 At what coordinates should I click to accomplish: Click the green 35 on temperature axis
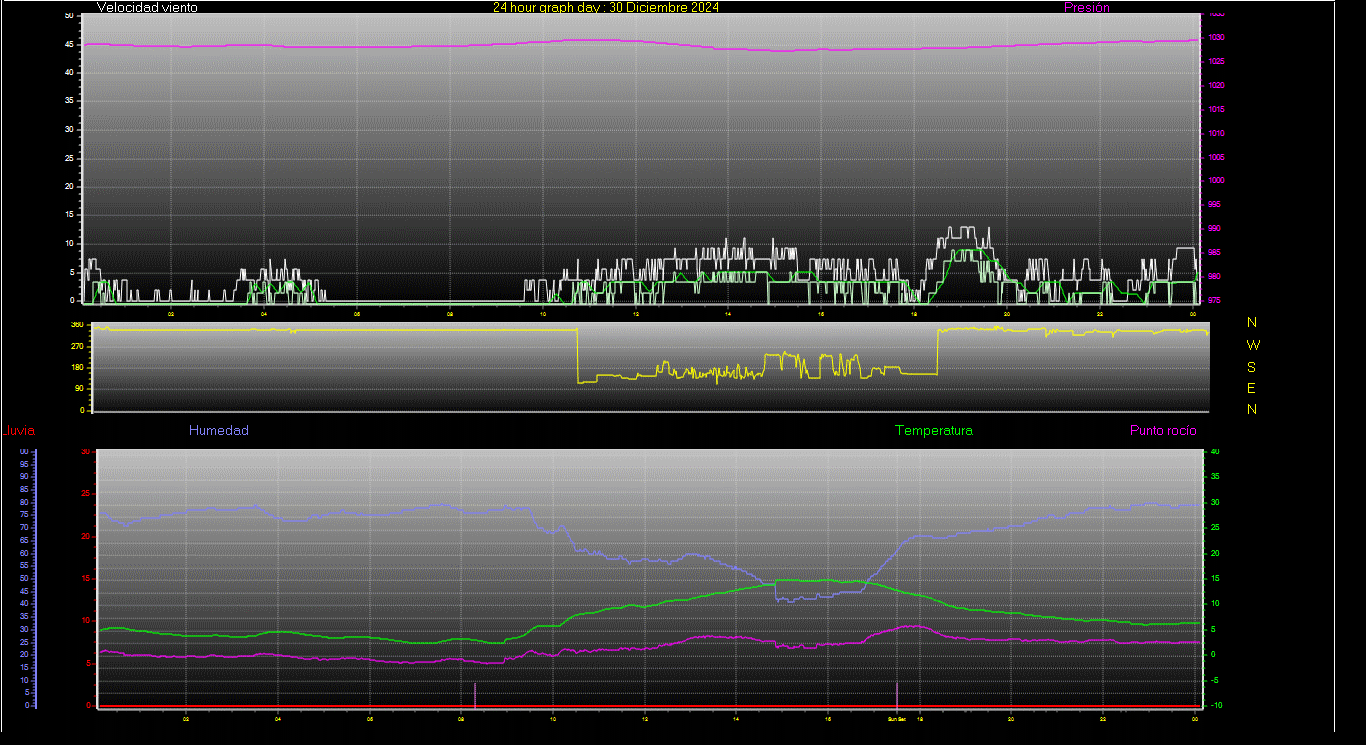click(1214, 477)
